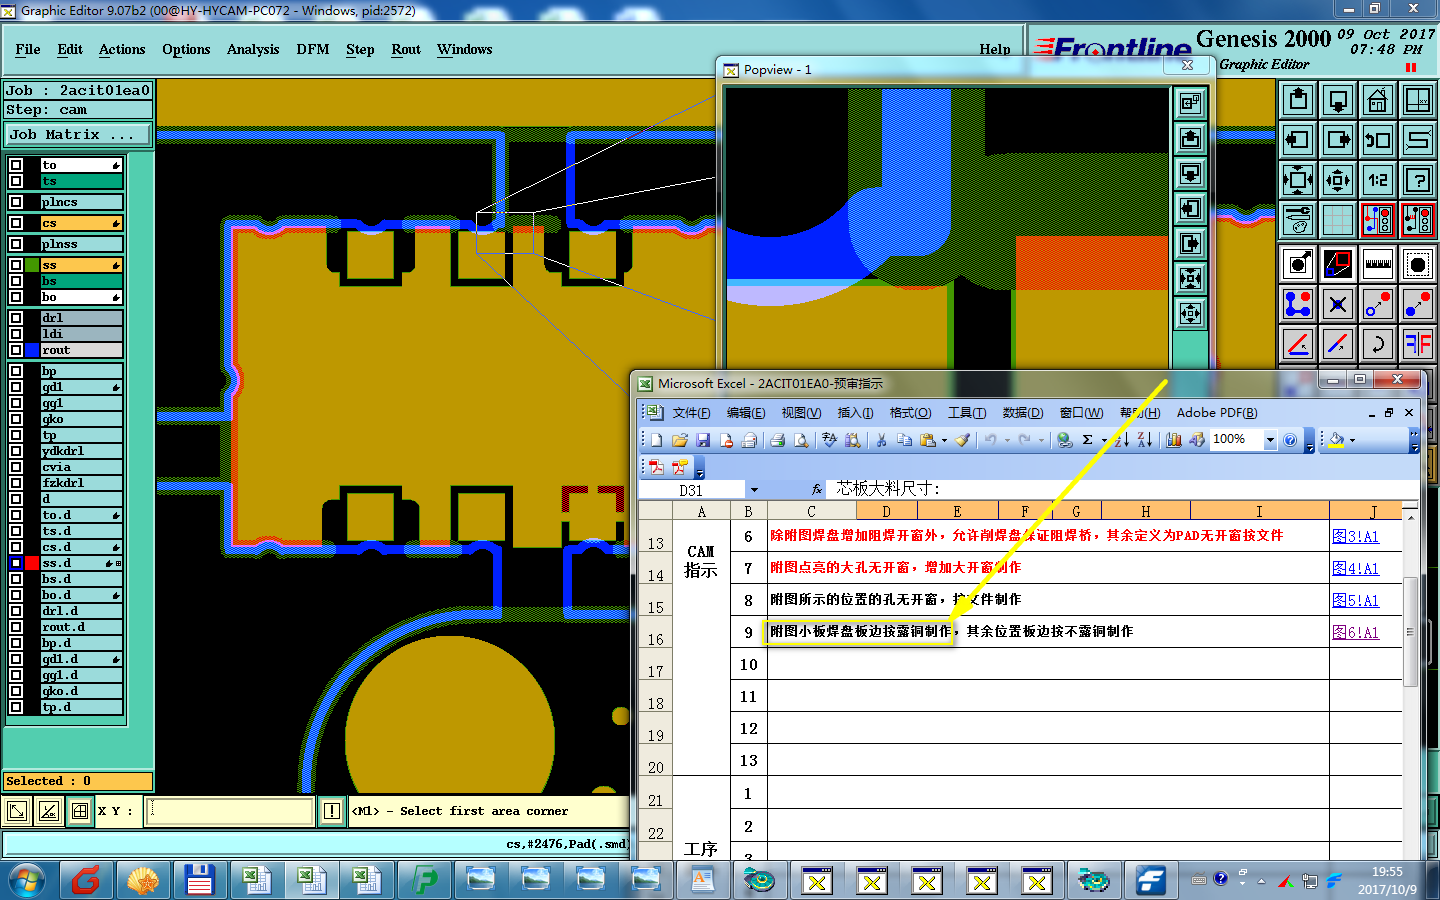
Task: Click the zoom out icon with outward arrows
Action: [1338, 180]
